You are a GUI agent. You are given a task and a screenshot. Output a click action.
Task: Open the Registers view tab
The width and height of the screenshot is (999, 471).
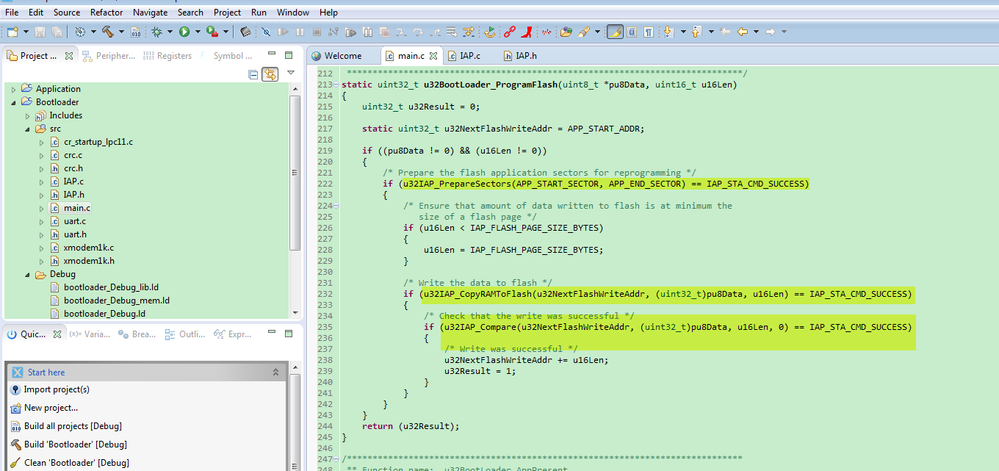pyautogui.click(x=168, y=55)
